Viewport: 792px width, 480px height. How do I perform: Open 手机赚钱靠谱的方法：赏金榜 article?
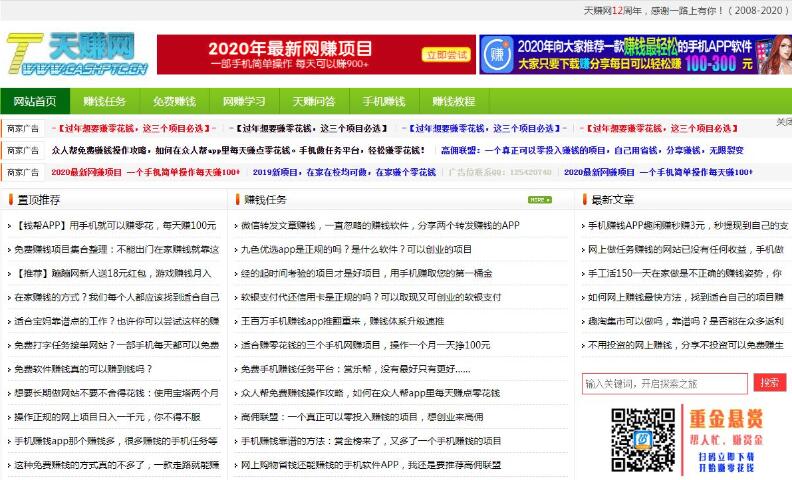(371, 441)
